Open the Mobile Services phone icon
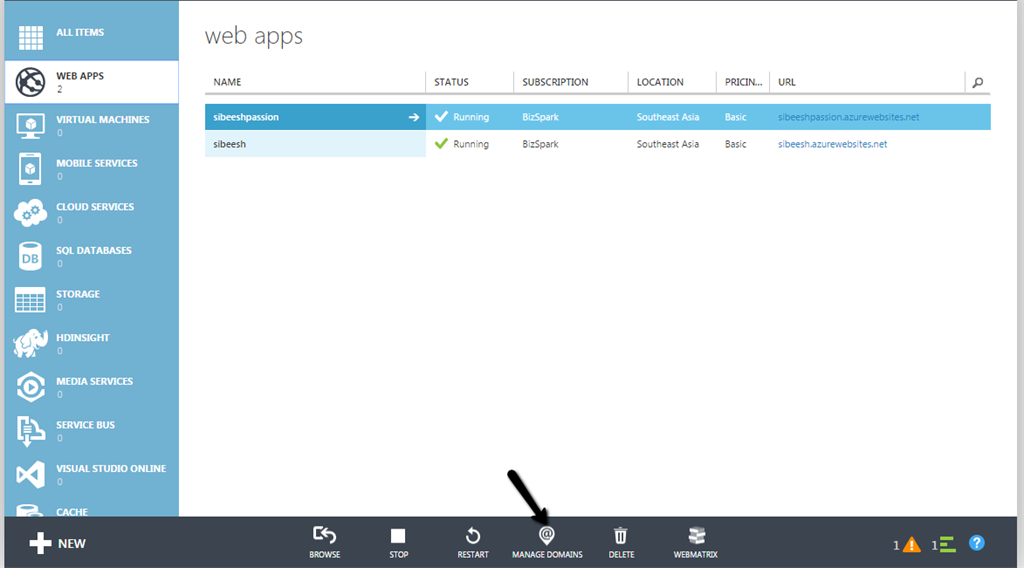The width and height of the screenshot is (1024, 568). click(30, 169)
